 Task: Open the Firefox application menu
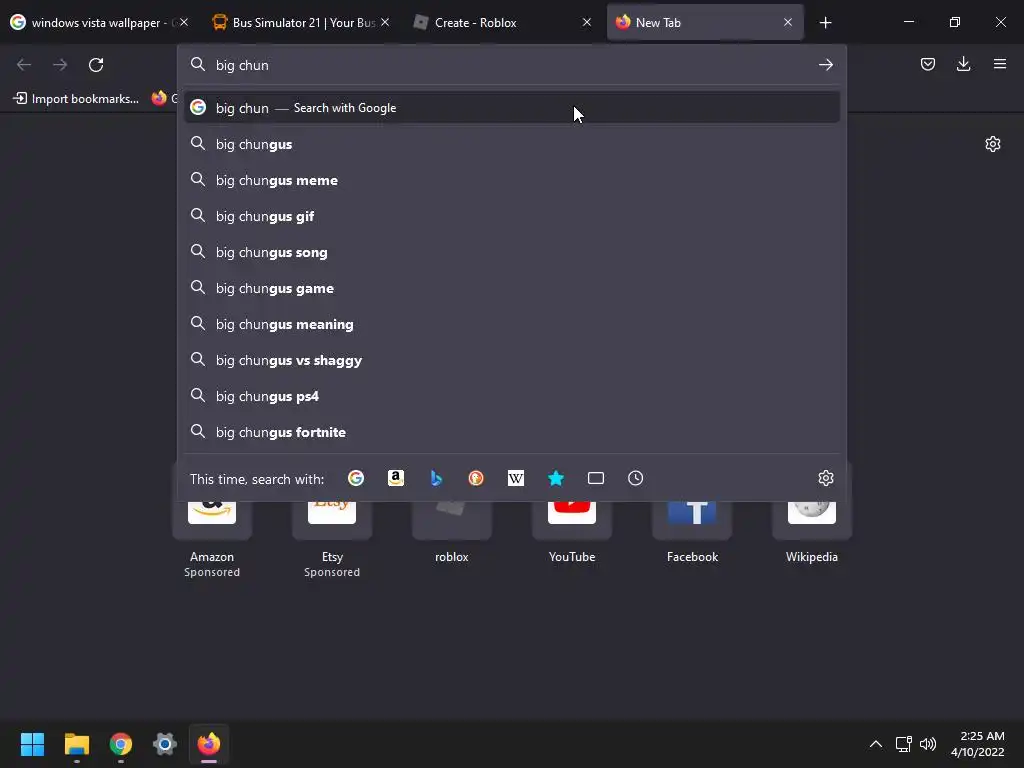999,64
